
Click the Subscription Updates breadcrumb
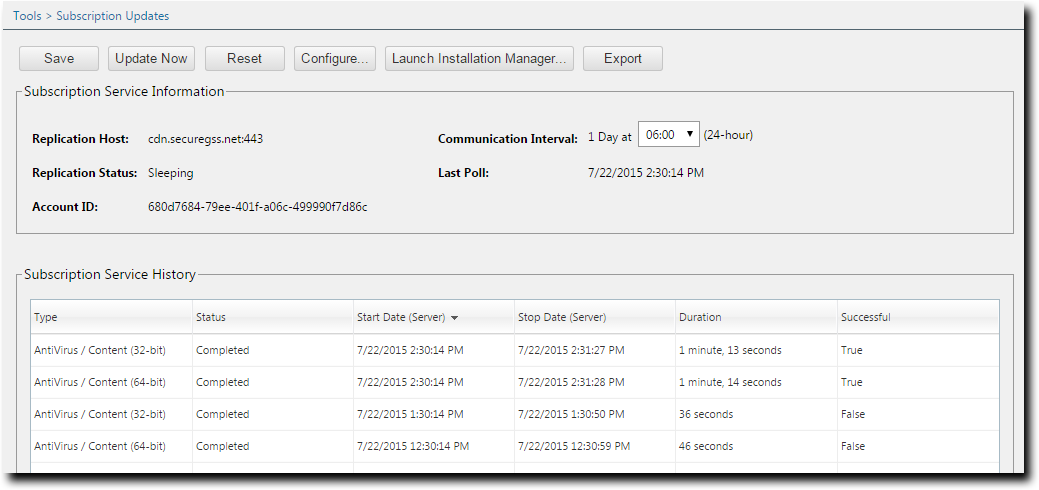112,16
